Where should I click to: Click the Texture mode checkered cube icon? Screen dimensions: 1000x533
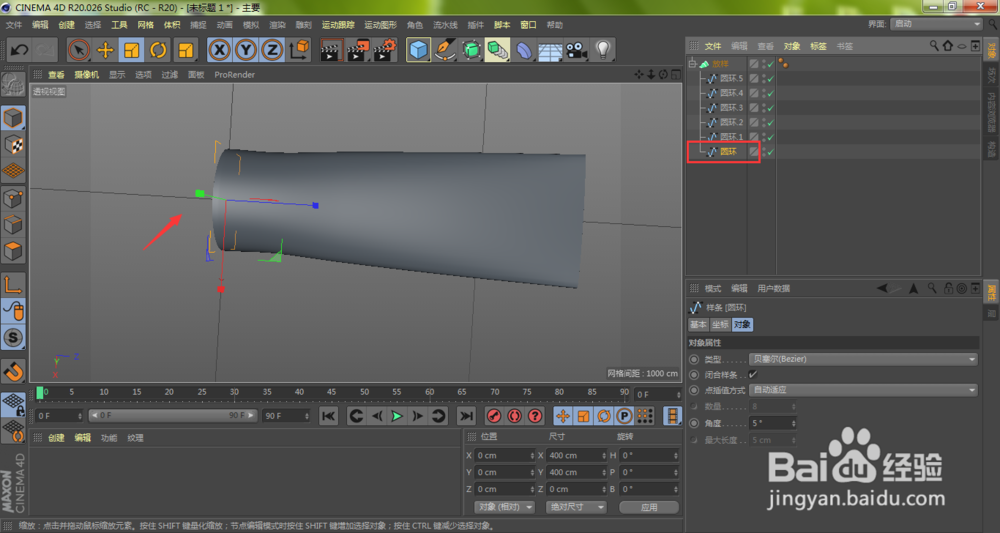(x=13, y=145)
